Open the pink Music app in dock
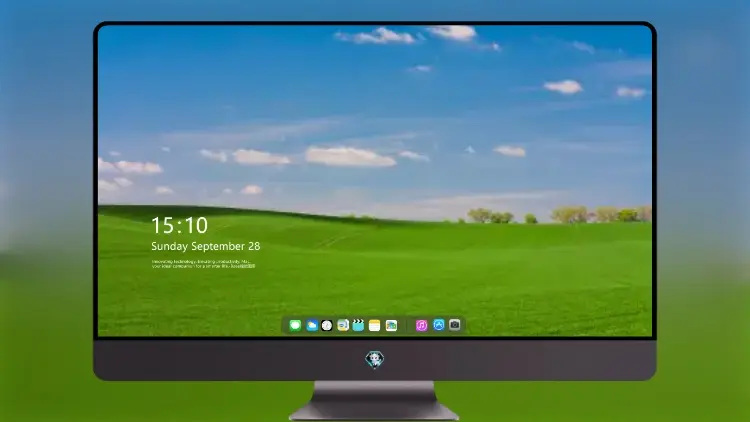 point(421,325)
